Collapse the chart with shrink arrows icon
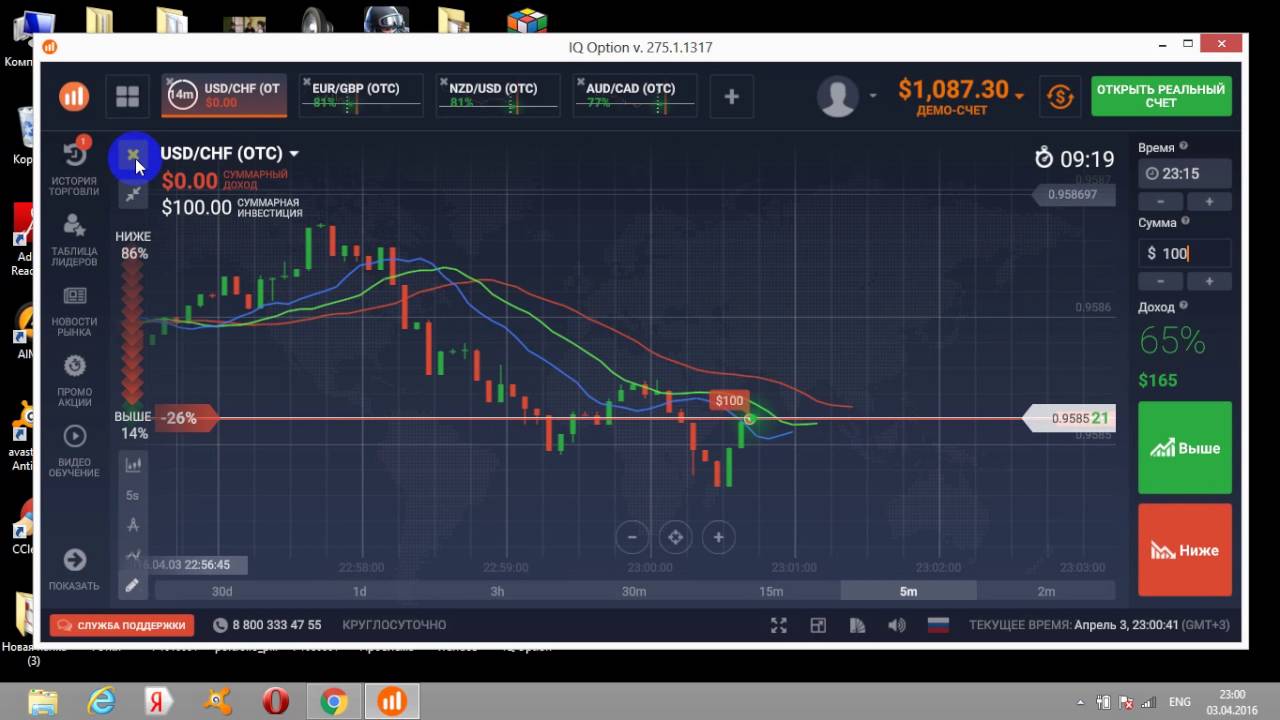Image resolution: width=1280 pixels, height=720 pixels. [x=133, y=194]
